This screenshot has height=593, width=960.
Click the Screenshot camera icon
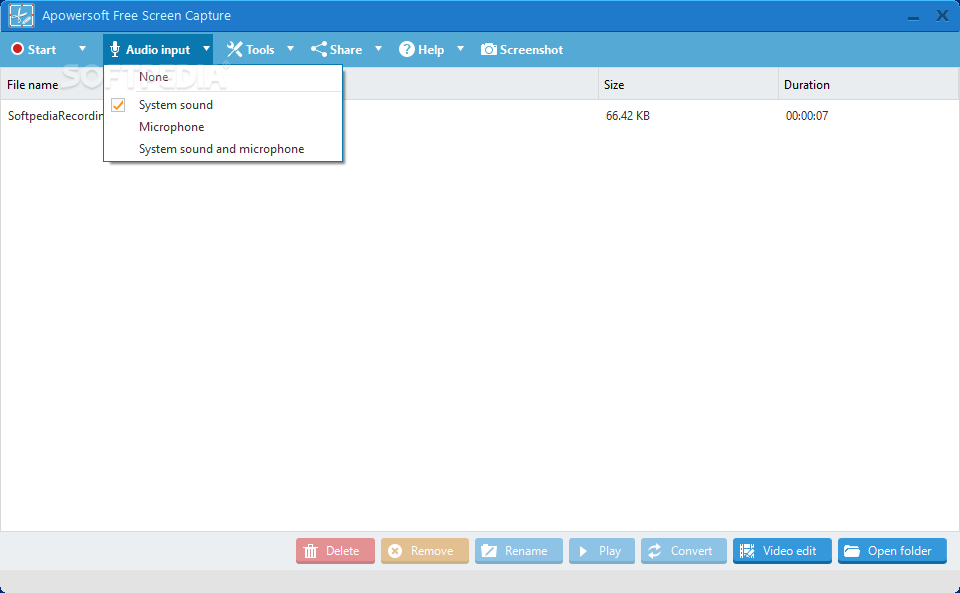tap(489, 49)
